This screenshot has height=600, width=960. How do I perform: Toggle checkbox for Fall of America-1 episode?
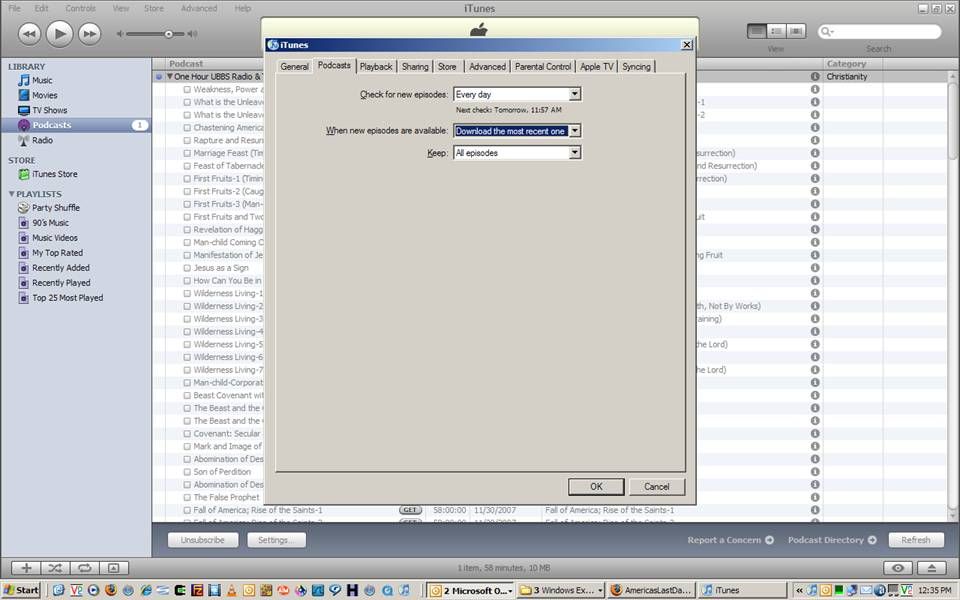187,510
